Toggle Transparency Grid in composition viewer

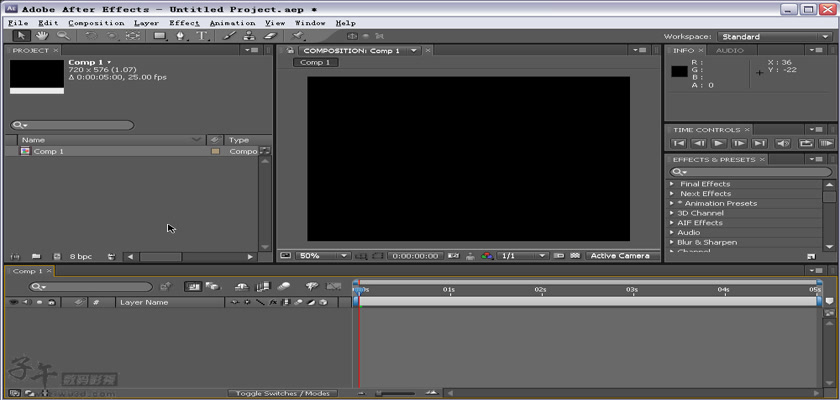(x=575, y=256)
